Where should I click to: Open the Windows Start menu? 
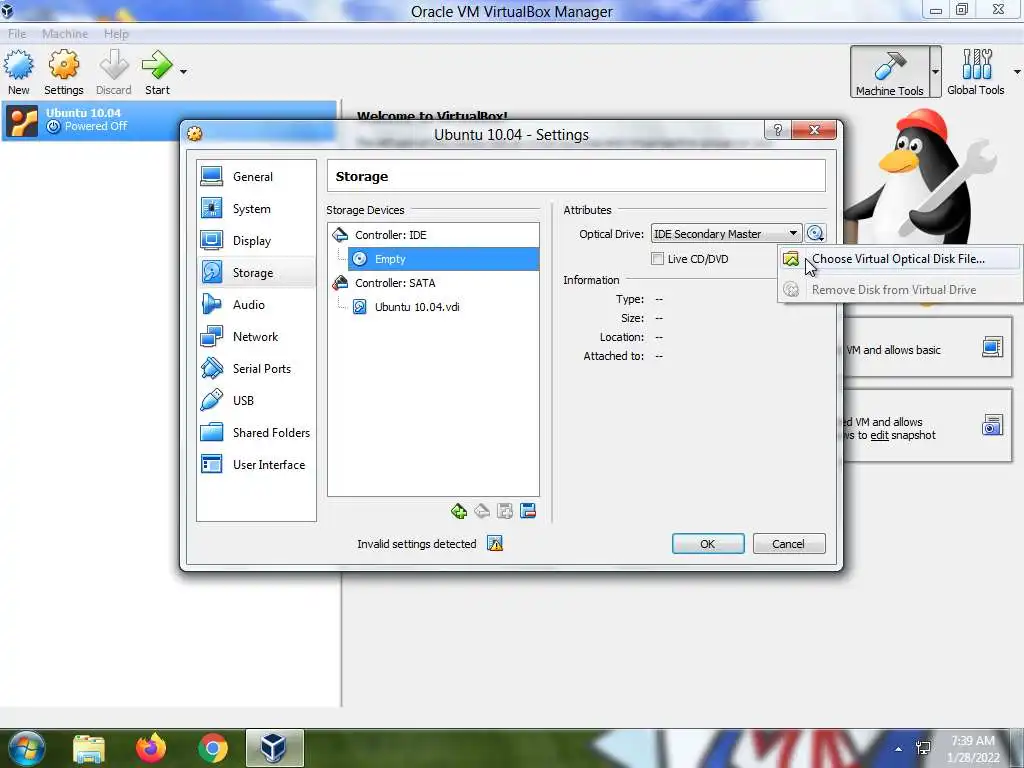pyautogui.click(x=25, y=748)
